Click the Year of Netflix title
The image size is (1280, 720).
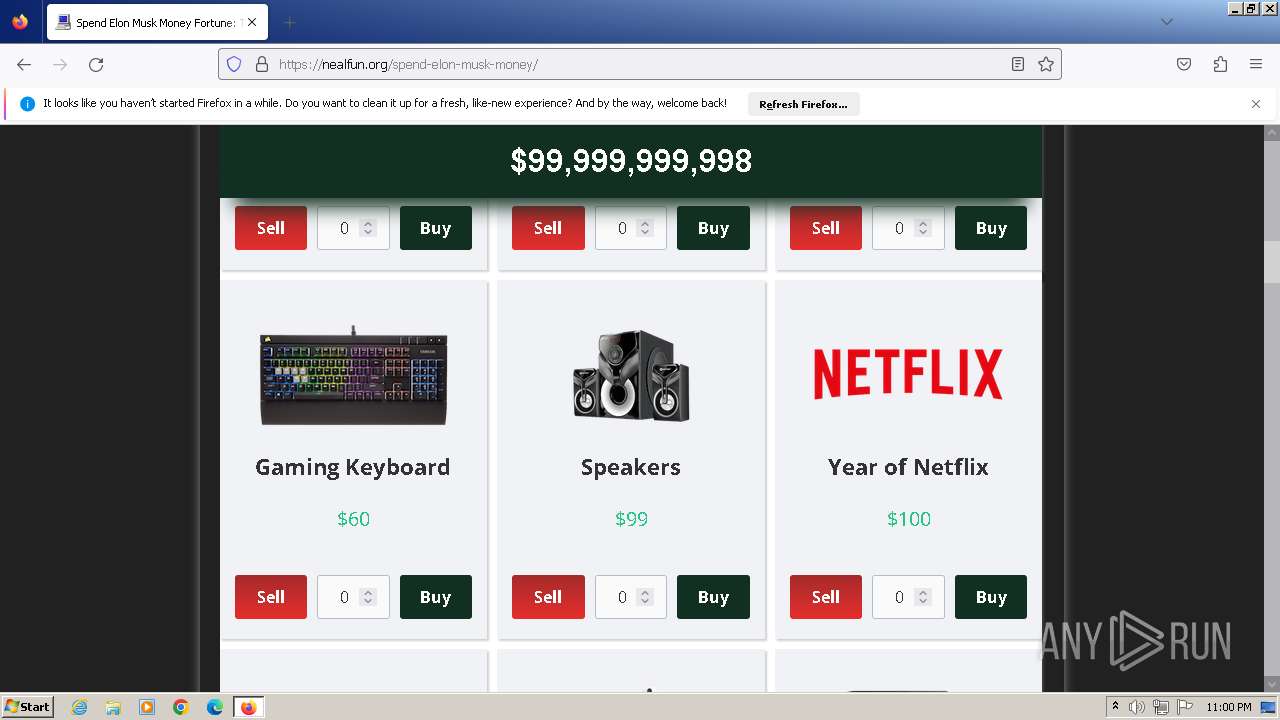coord(908,467)
